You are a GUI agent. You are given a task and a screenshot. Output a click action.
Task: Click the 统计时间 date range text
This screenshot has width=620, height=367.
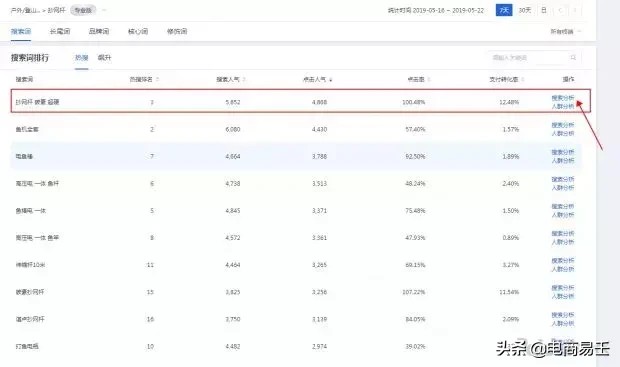coord(436,10)
